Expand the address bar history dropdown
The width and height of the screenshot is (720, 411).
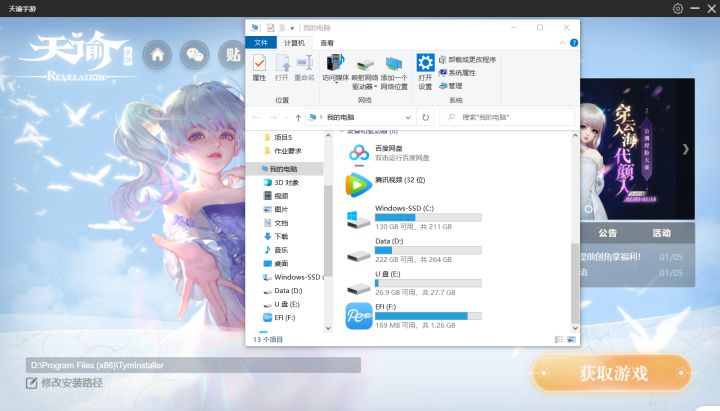click(408, 118)
